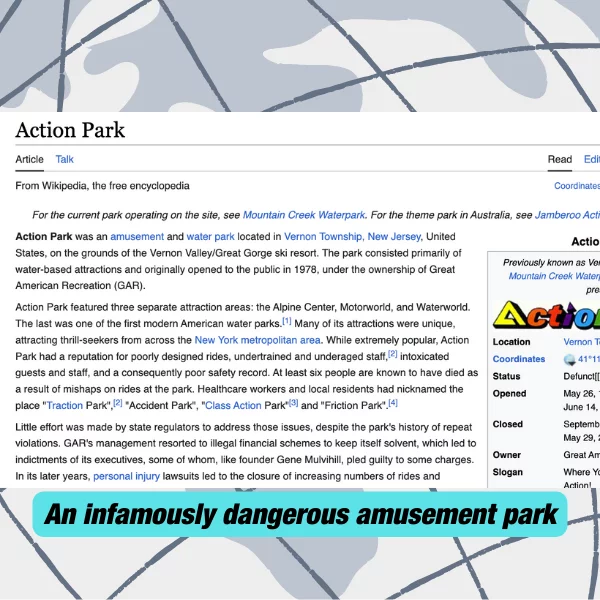Click the infobox 'Opened' label
The width and height of the screenshot is (600, 600).
509,393
